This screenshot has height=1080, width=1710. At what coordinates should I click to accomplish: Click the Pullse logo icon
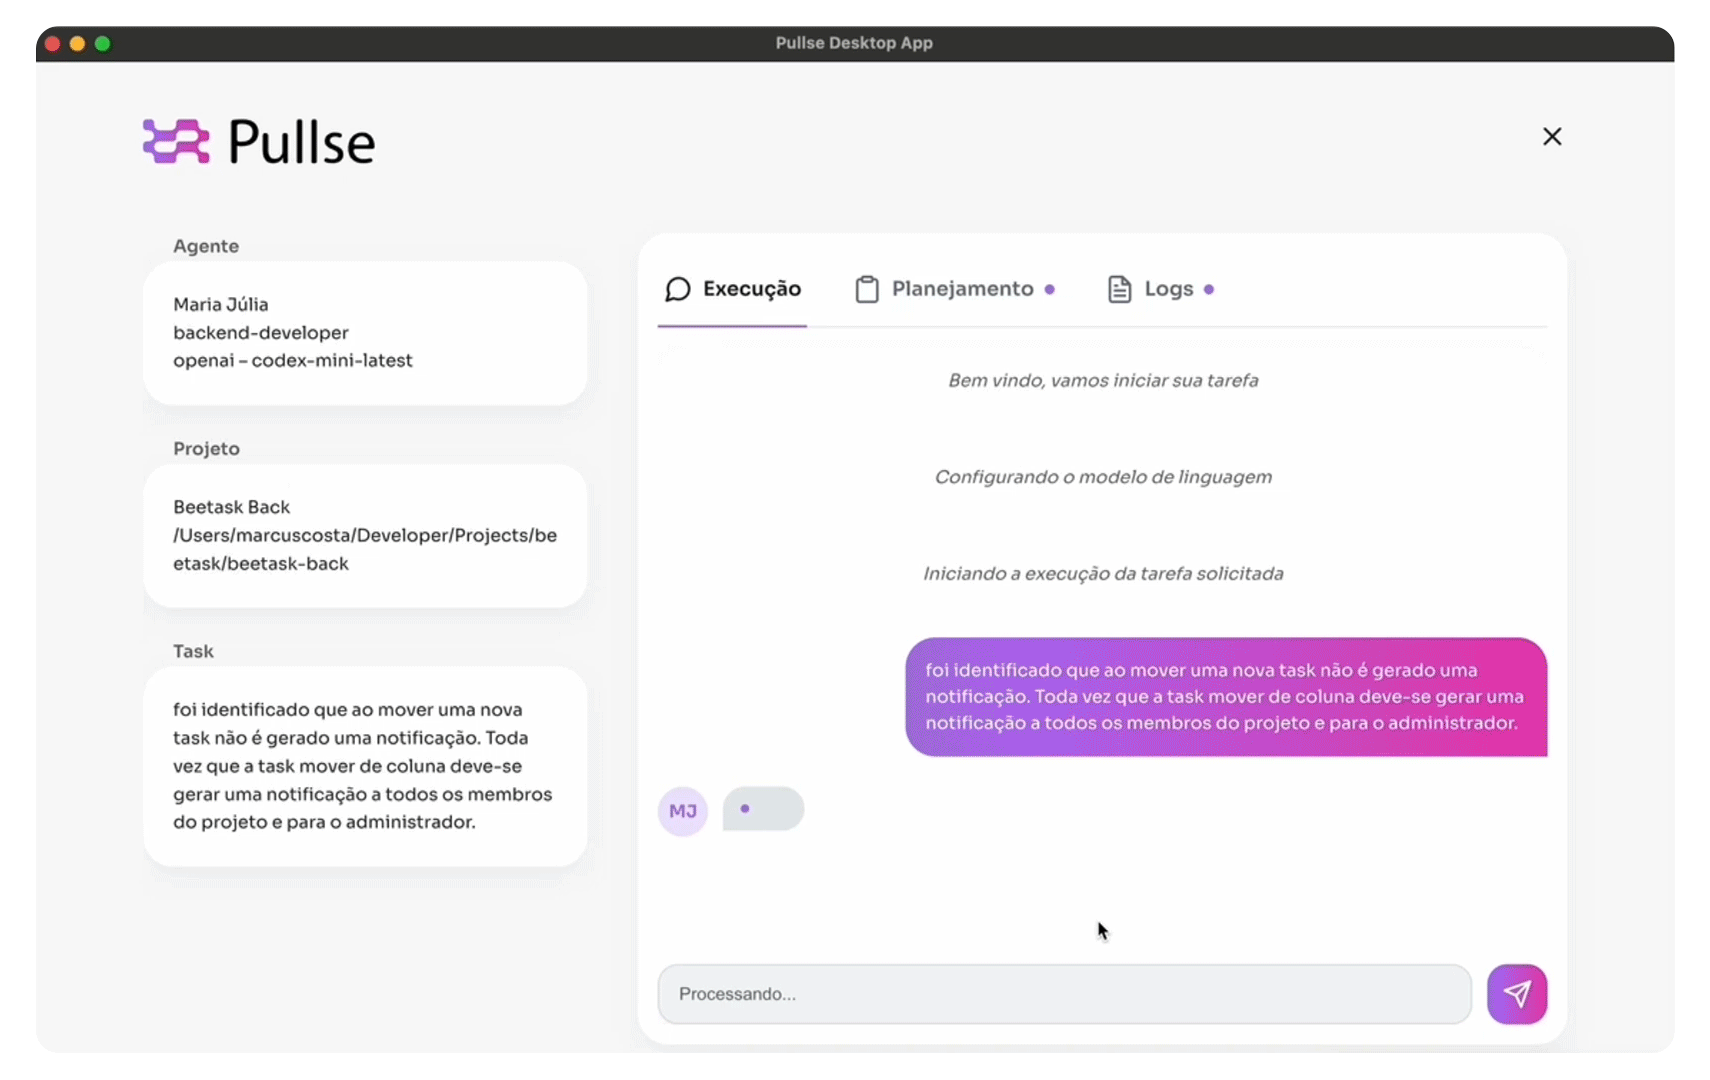point(176,141)
